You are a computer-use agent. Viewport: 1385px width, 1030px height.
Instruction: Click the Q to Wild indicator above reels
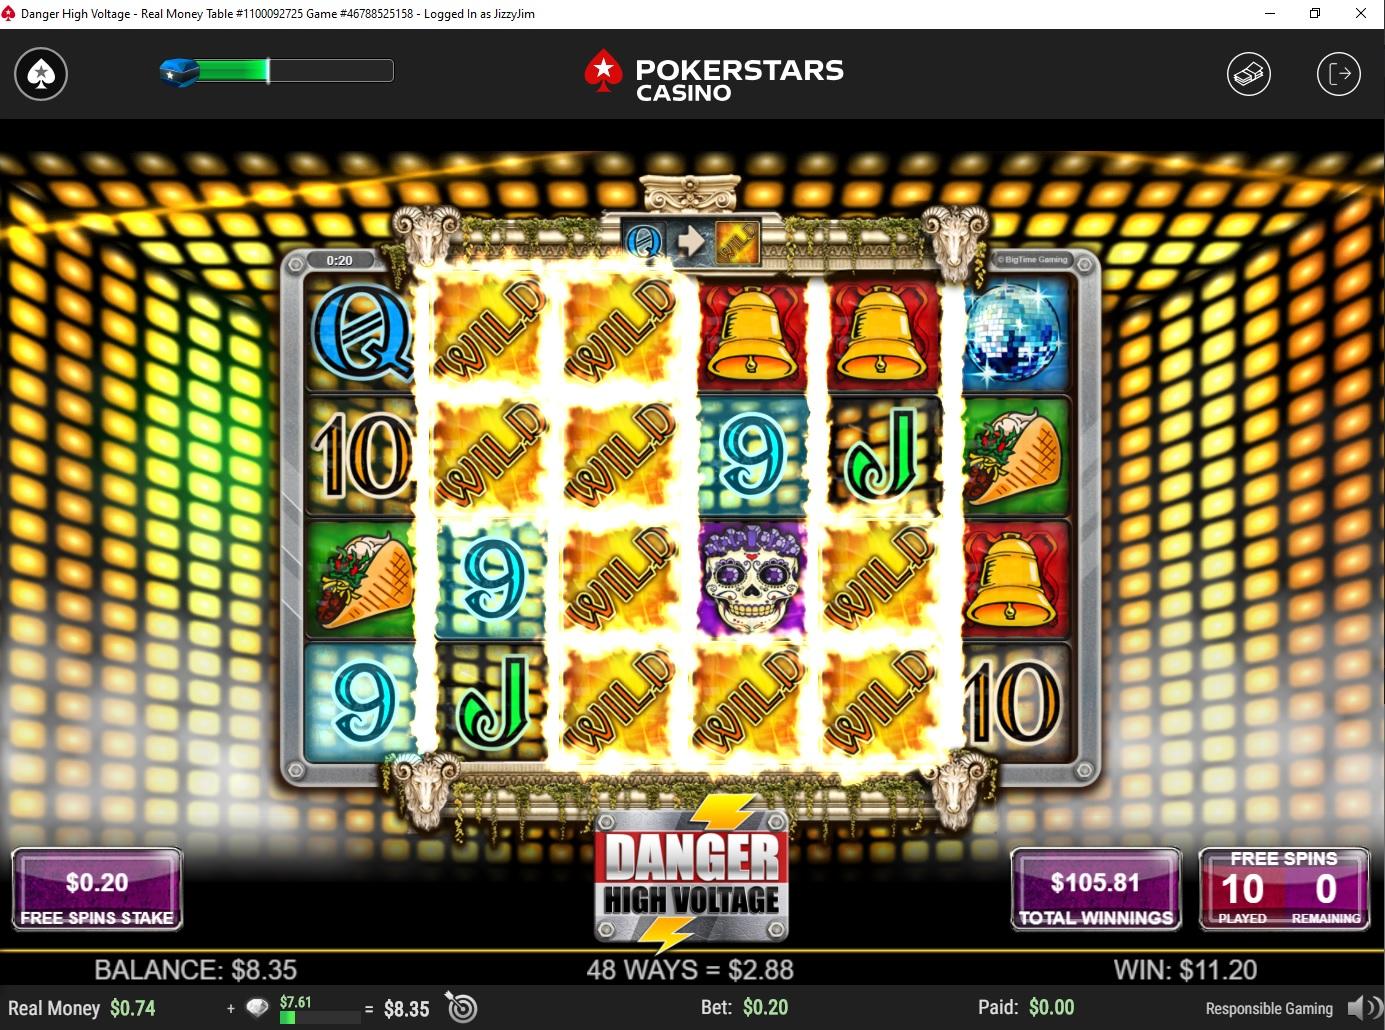pyautogui.click(x=691, y=242)
